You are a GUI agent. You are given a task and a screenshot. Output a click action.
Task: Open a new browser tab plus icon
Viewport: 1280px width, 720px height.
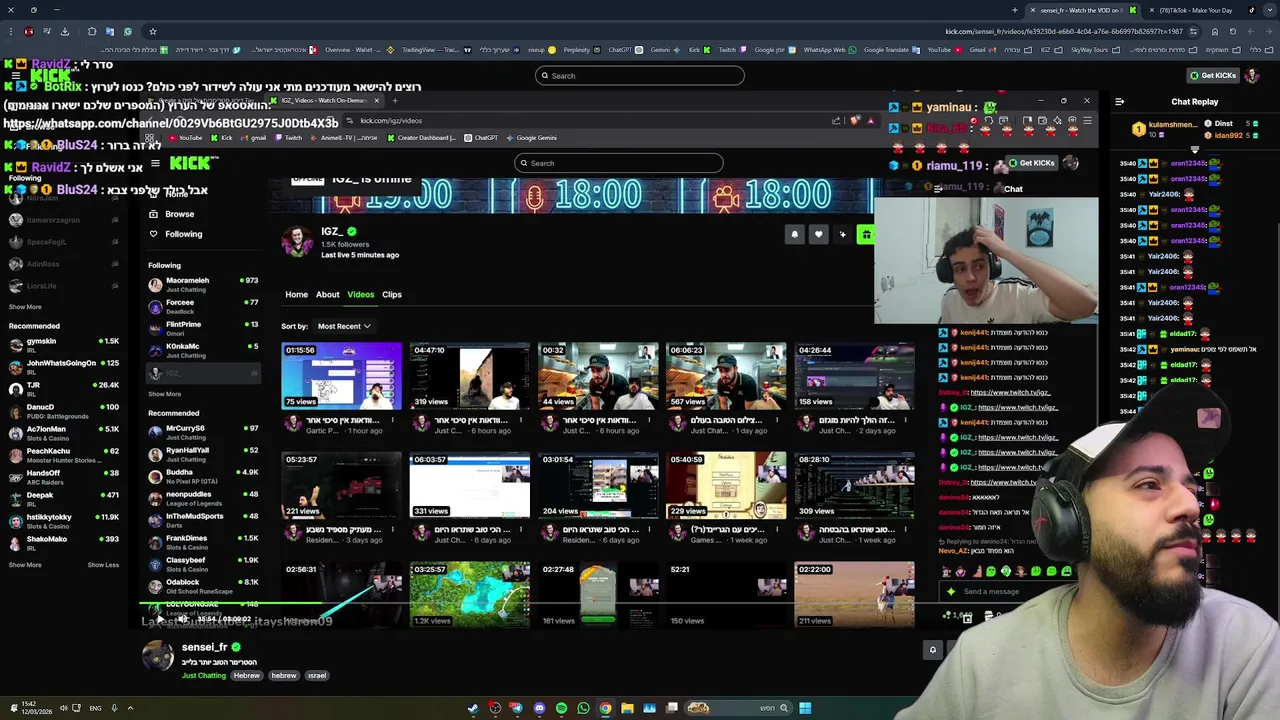coord(1014,10)
